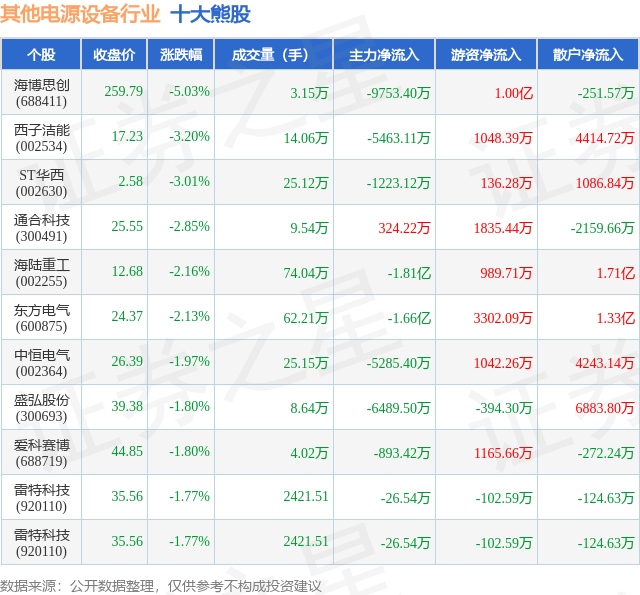Click the 成交量（手）column header

(x=273, y=54)
